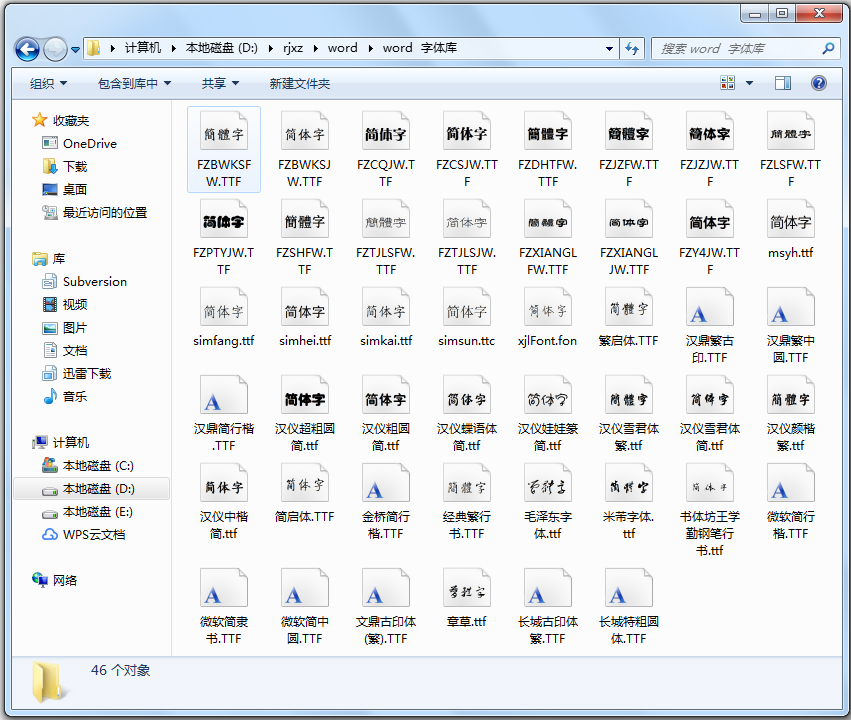Open 下载 in the navigation pane
Screen dimensions: 851x720
(75, 166)
